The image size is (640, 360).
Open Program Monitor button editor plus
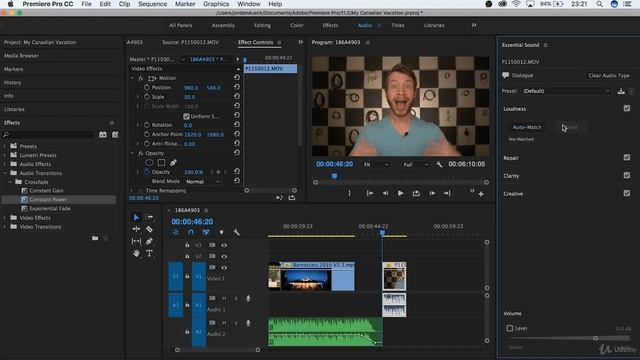click(481, 194)
